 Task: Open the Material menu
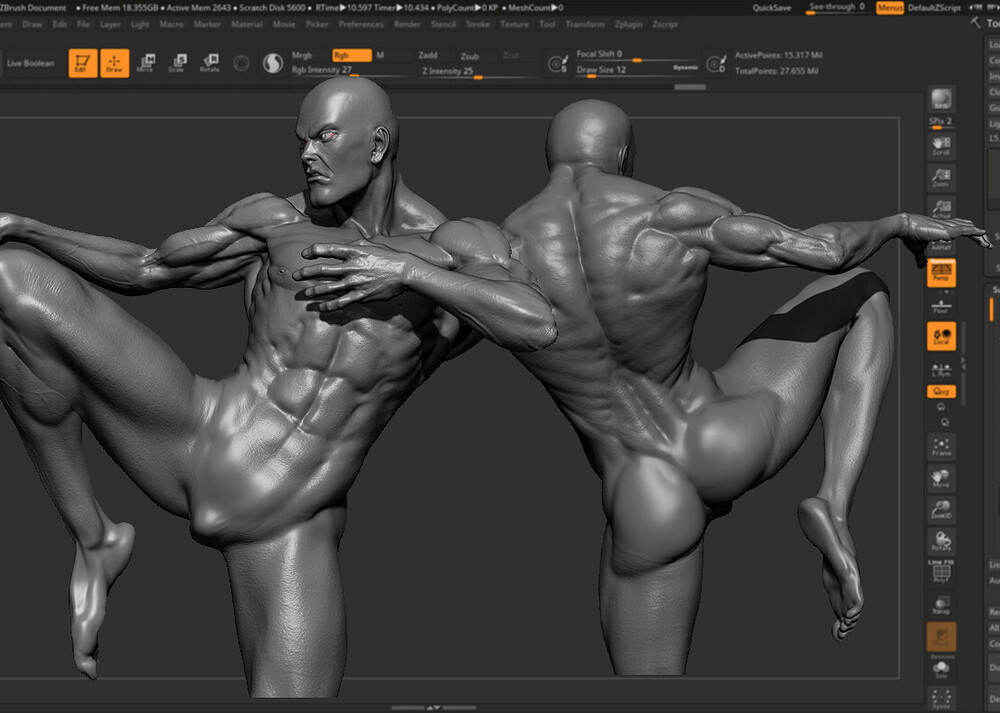click(x=247, y=24)
